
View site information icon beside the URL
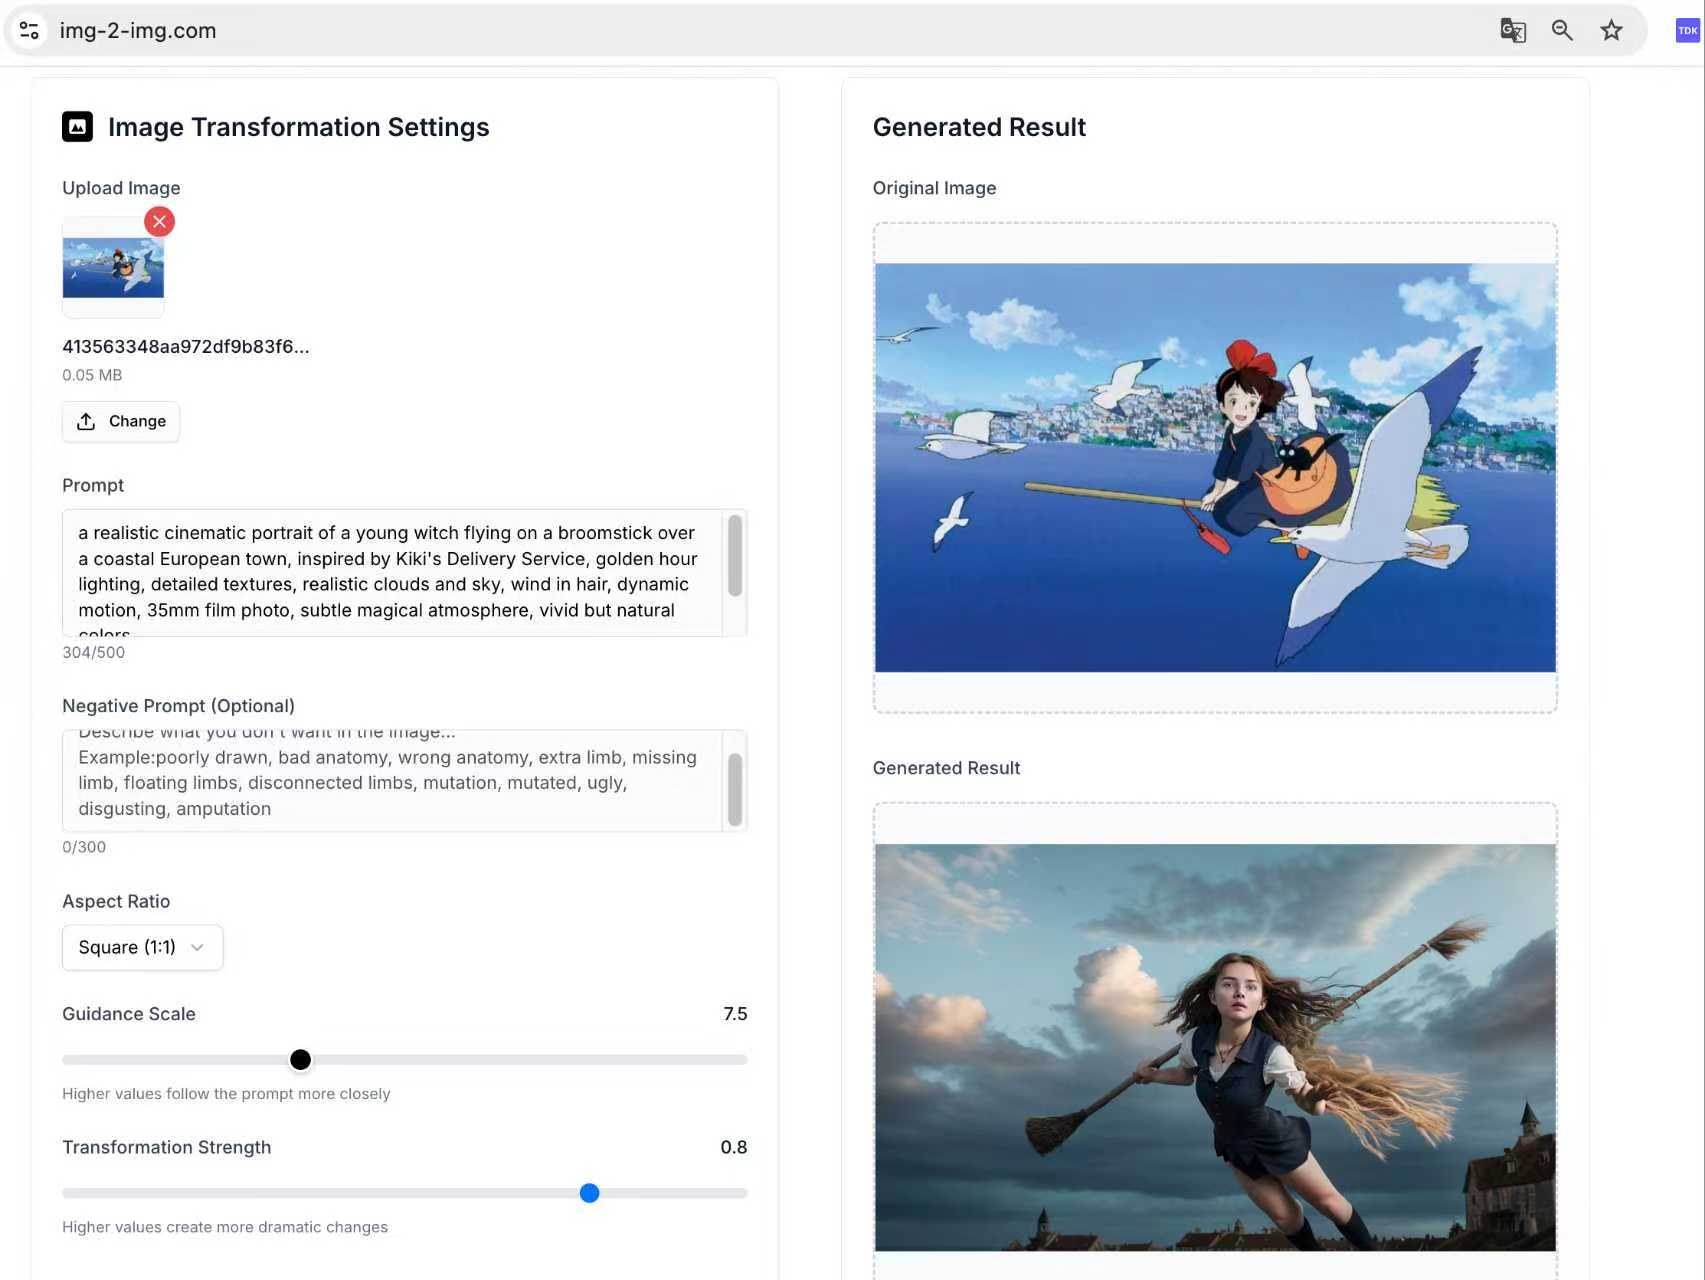29,31
